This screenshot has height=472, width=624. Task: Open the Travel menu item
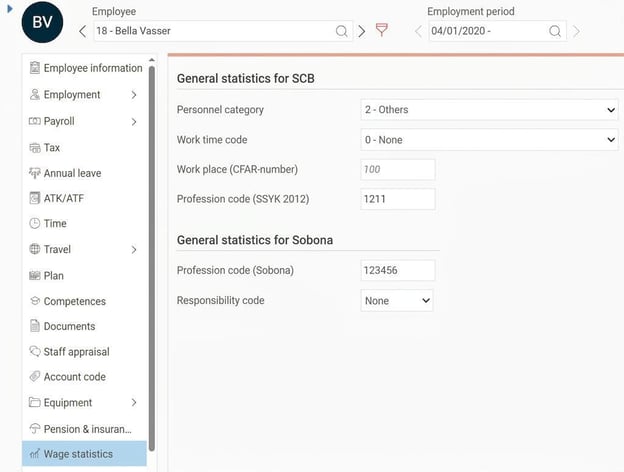pos(84,250)
